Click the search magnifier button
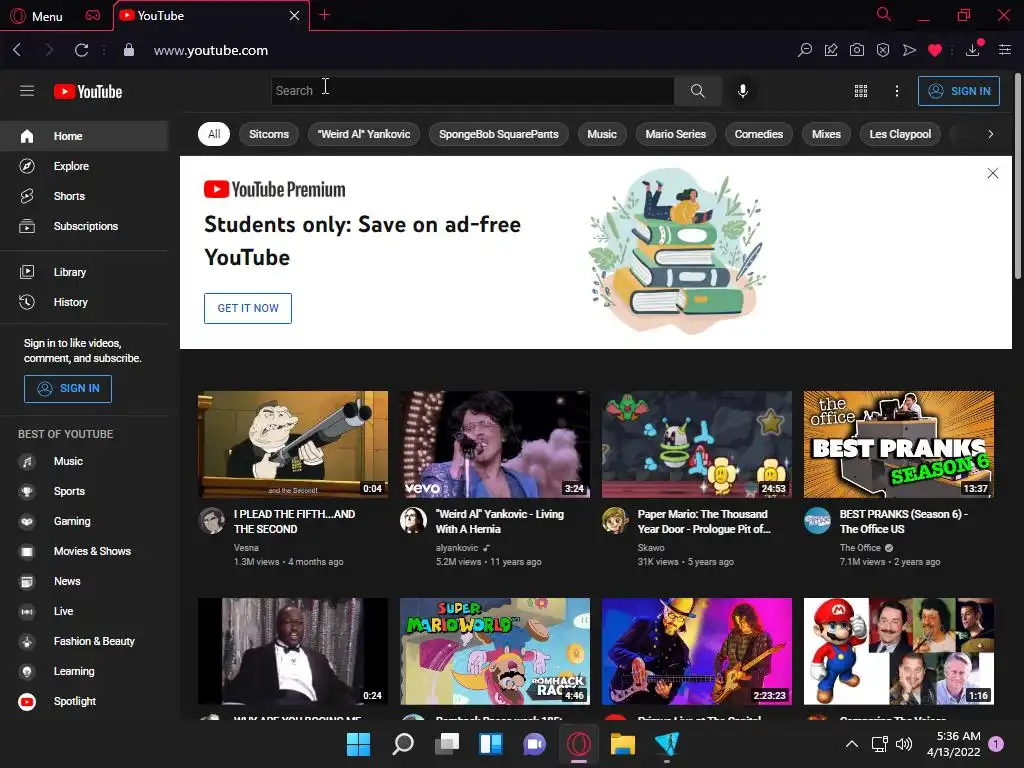The width and height of the screenshot is (1024, 768). tap(697, 91)
